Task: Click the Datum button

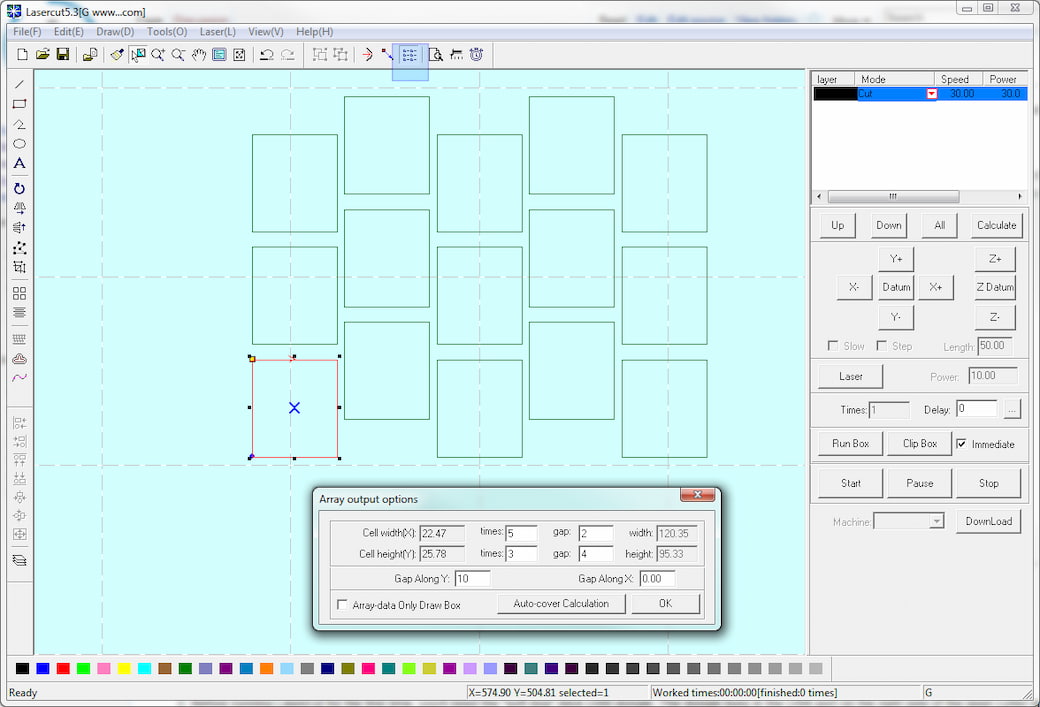Action: coord(896,287)
